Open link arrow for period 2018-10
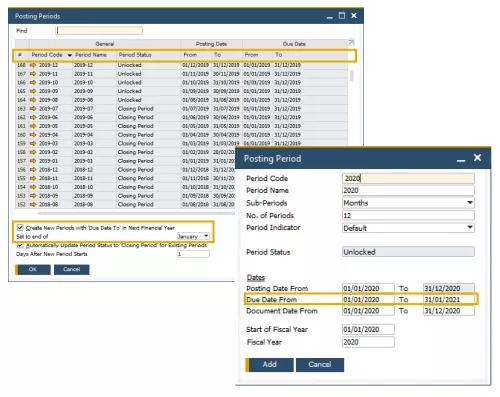This screenshot has width=500, height=397. 33,187
